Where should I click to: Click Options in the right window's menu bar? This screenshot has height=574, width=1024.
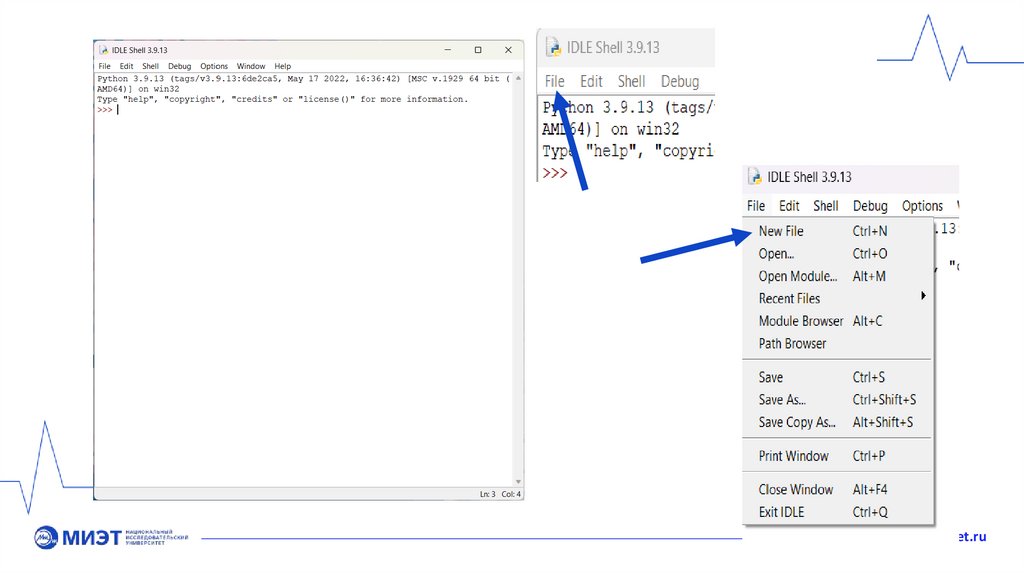point(922,206)
